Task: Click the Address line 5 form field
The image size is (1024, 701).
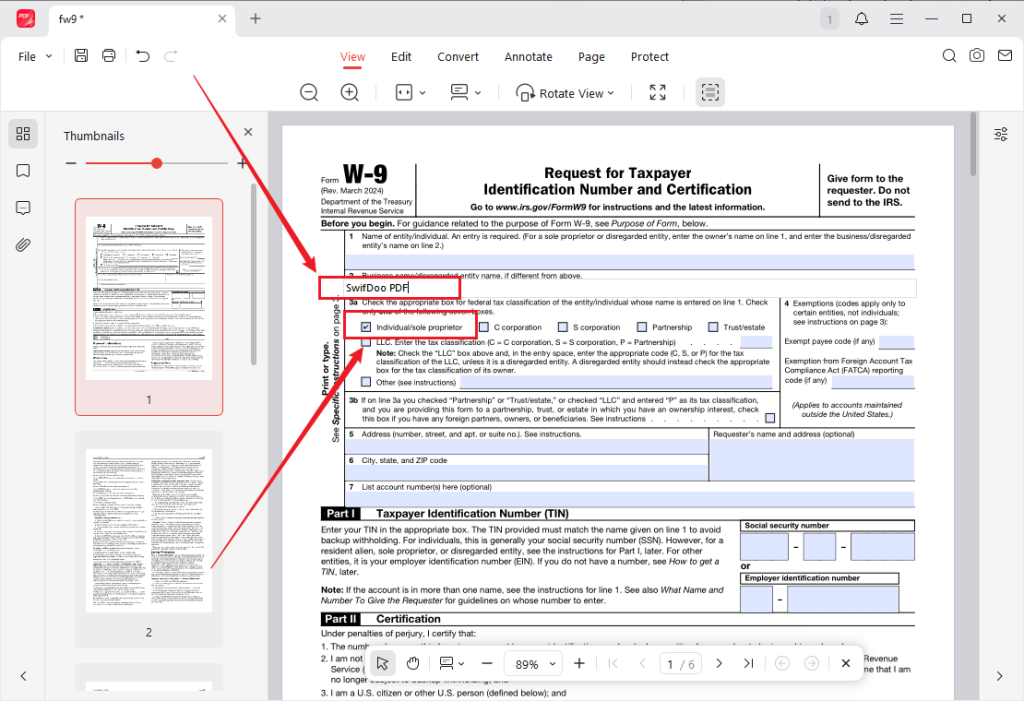Action: tap(526, 447)
